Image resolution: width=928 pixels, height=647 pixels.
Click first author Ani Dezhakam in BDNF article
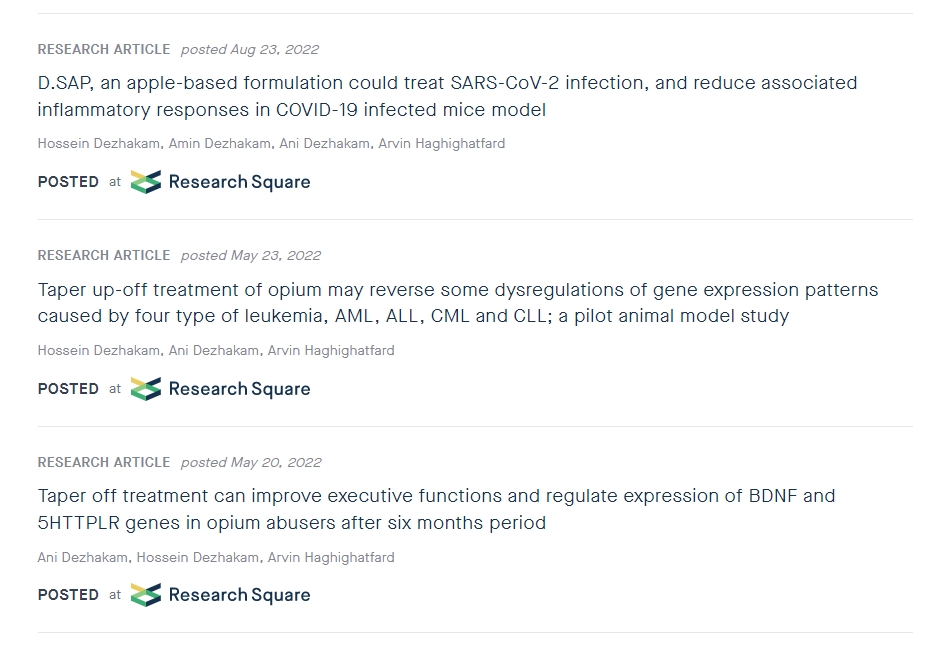tap(82, 558)
